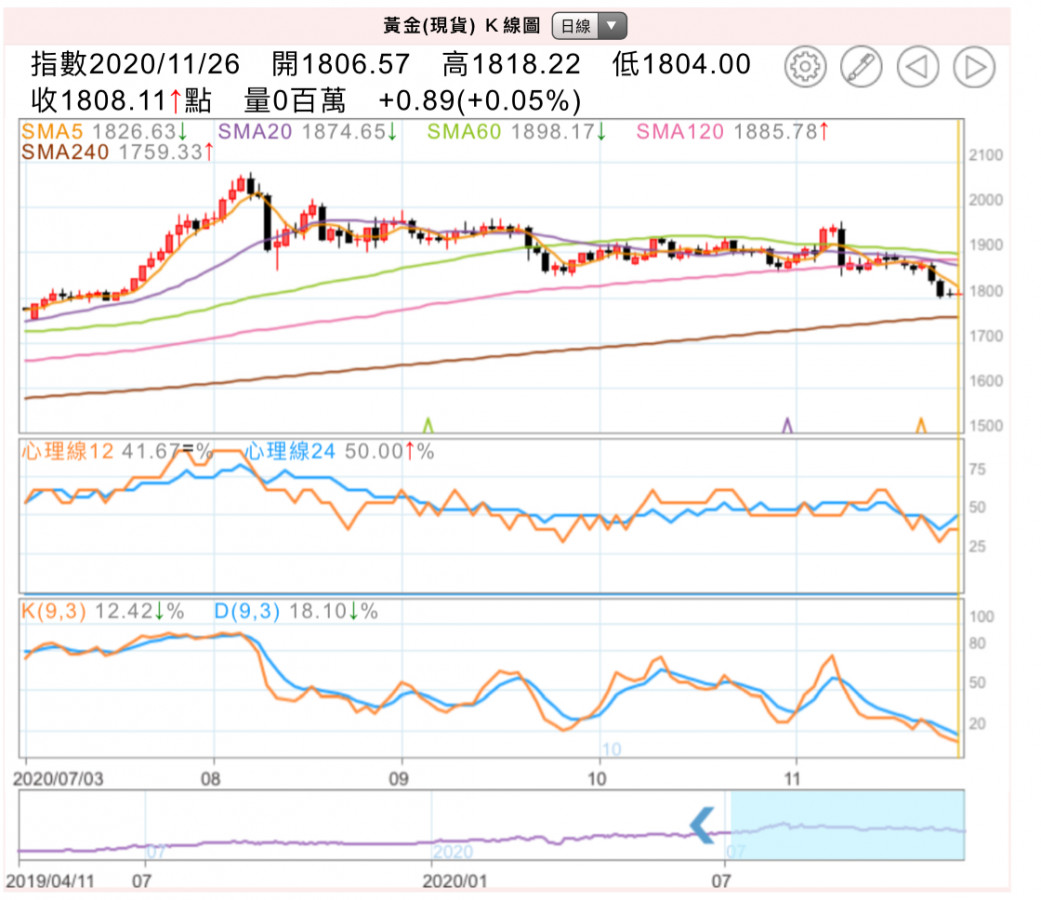Click the 心理線12 indicator label
Screen dimensions: 1041x900
coord(68,451)
